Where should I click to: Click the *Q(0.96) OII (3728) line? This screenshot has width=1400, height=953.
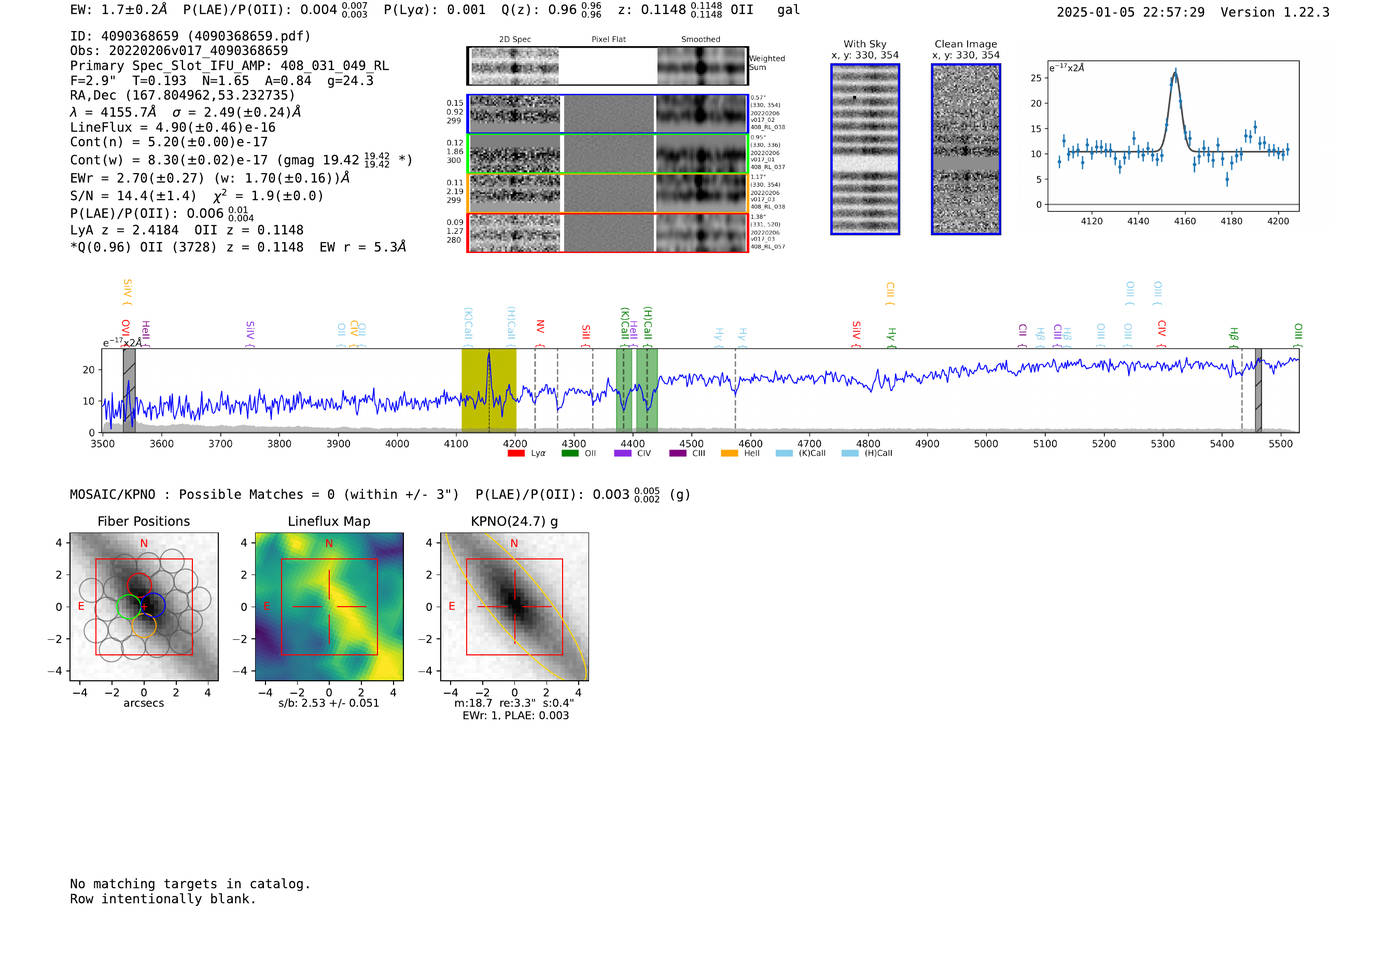[238, 247]
